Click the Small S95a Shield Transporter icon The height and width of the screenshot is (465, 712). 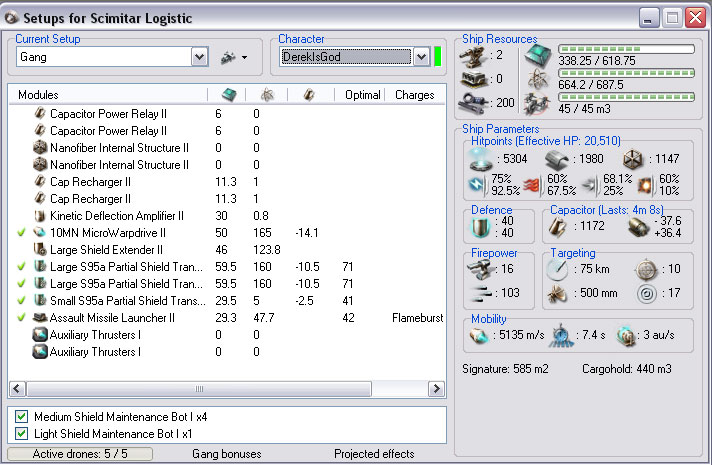pos(40,301)
